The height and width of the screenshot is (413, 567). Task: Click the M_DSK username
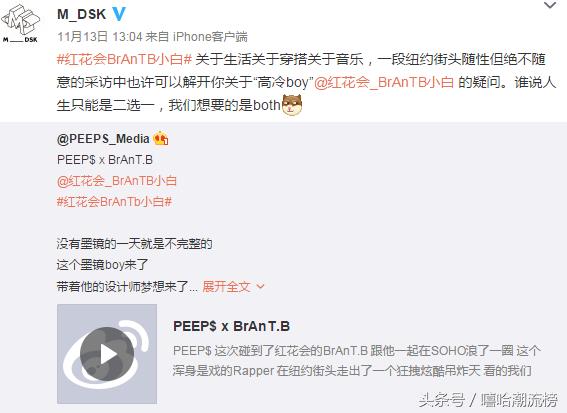point(81,14)
